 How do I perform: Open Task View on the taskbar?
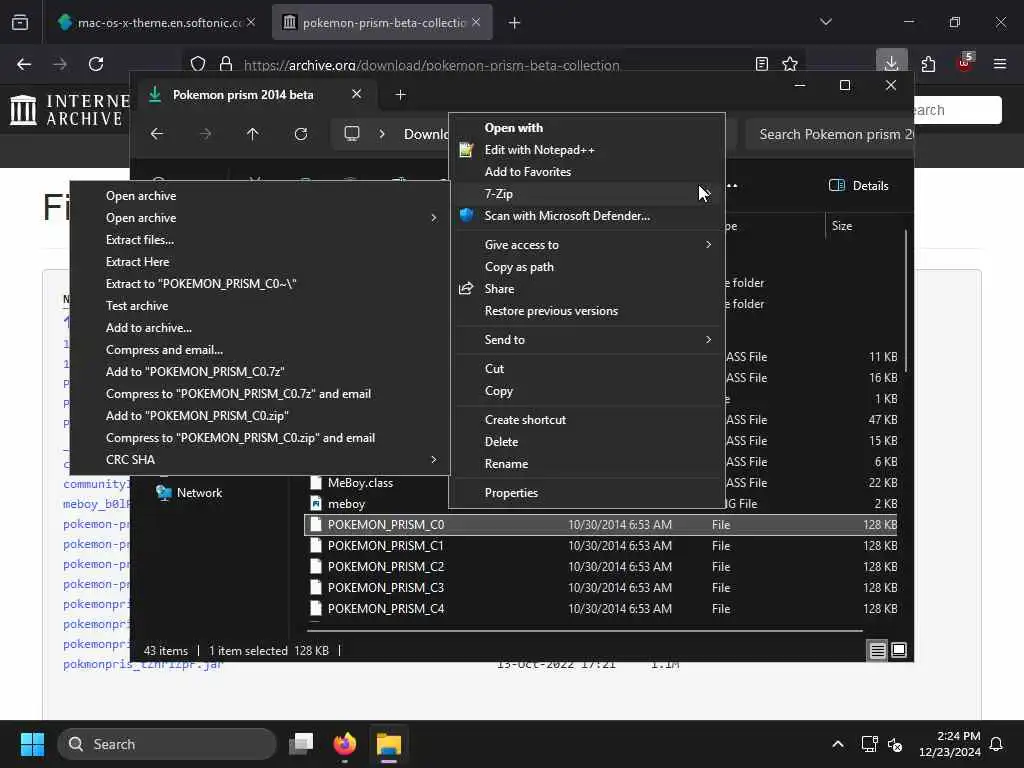[301, 744]
